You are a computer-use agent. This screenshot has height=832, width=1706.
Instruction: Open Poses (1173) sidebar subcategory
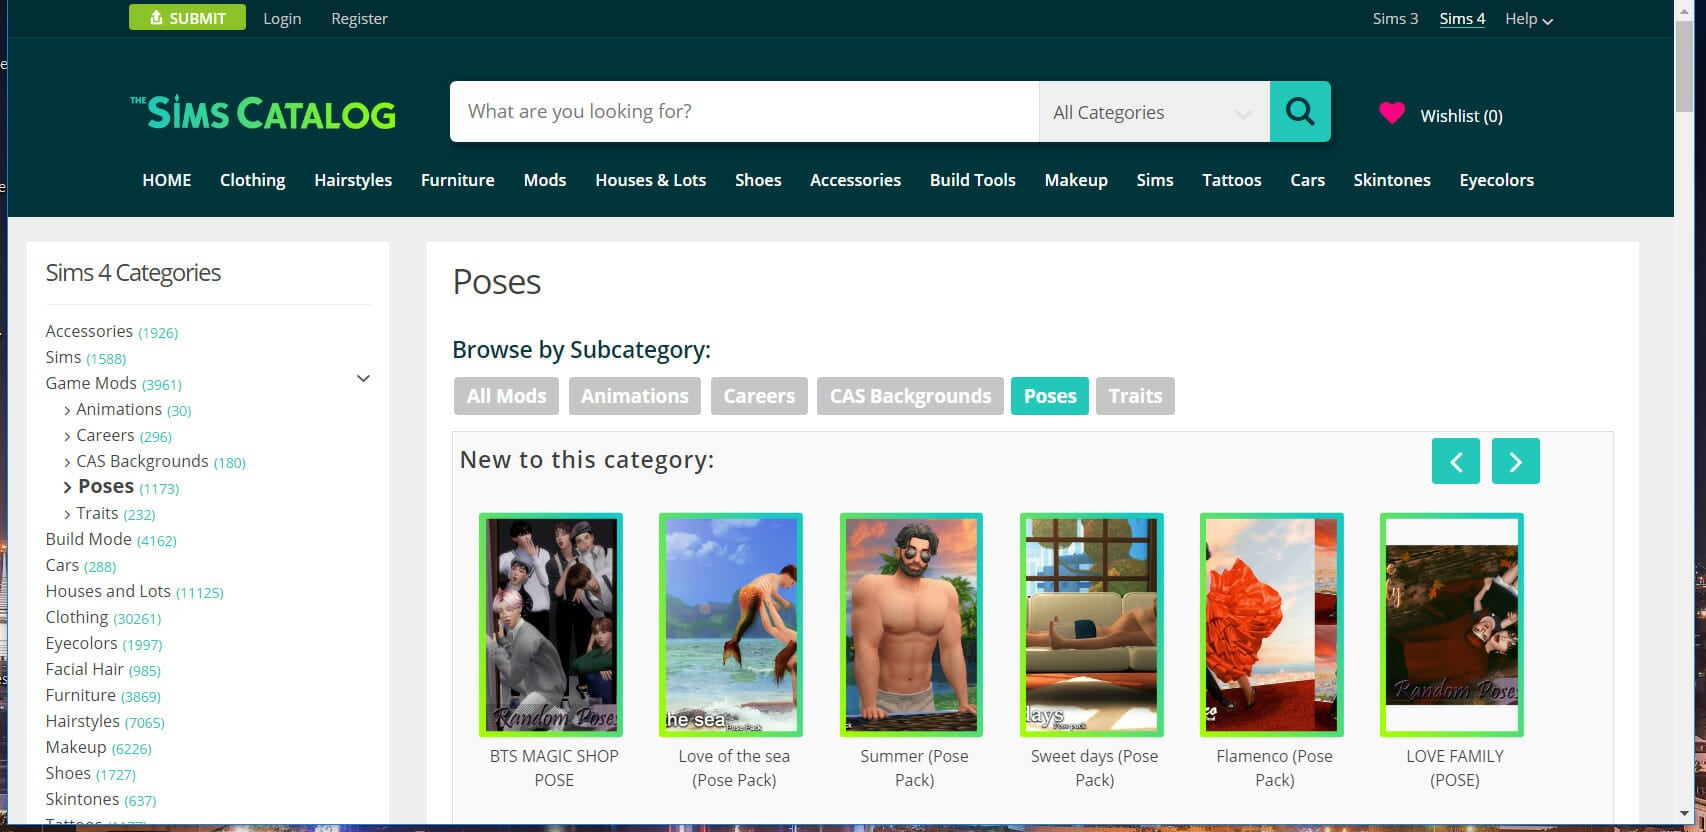pos(128,487)
